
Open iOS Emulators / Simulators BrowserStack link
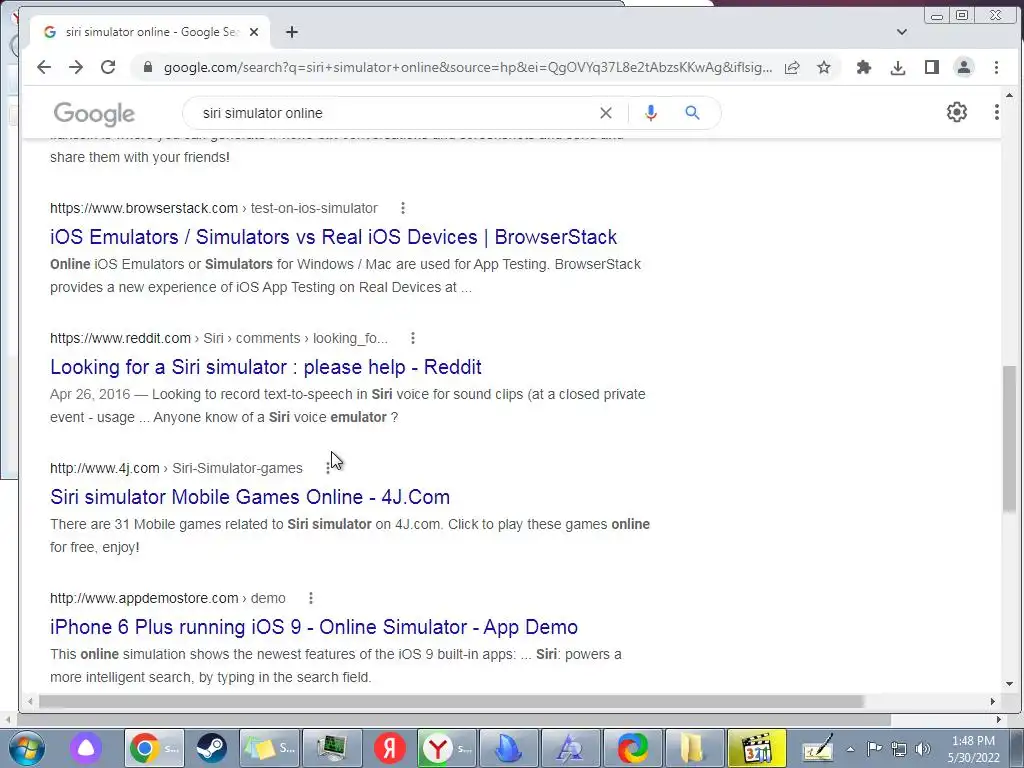click(333, 237)
